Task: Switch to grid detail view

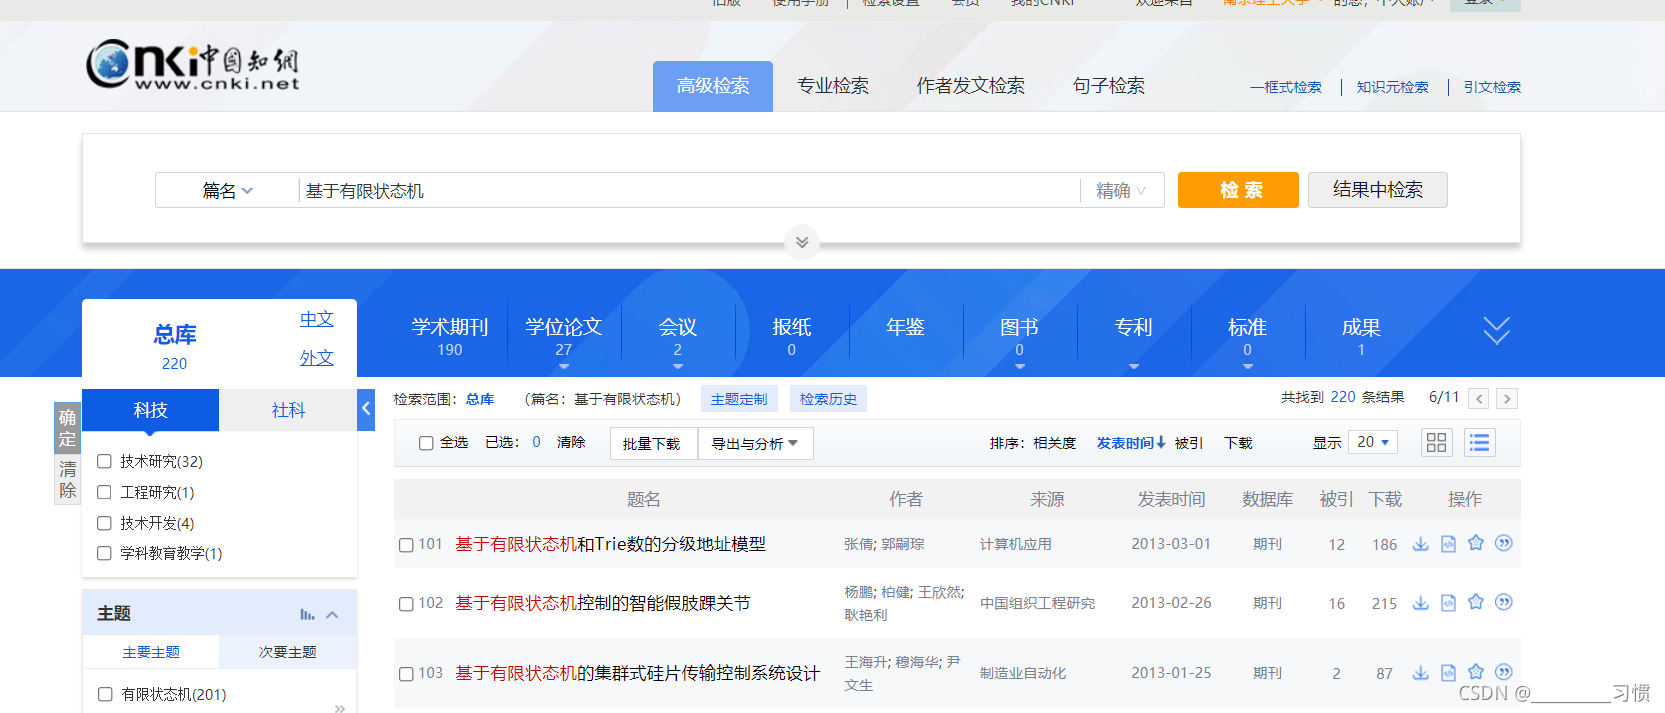Action: [x=1436, y=443]
